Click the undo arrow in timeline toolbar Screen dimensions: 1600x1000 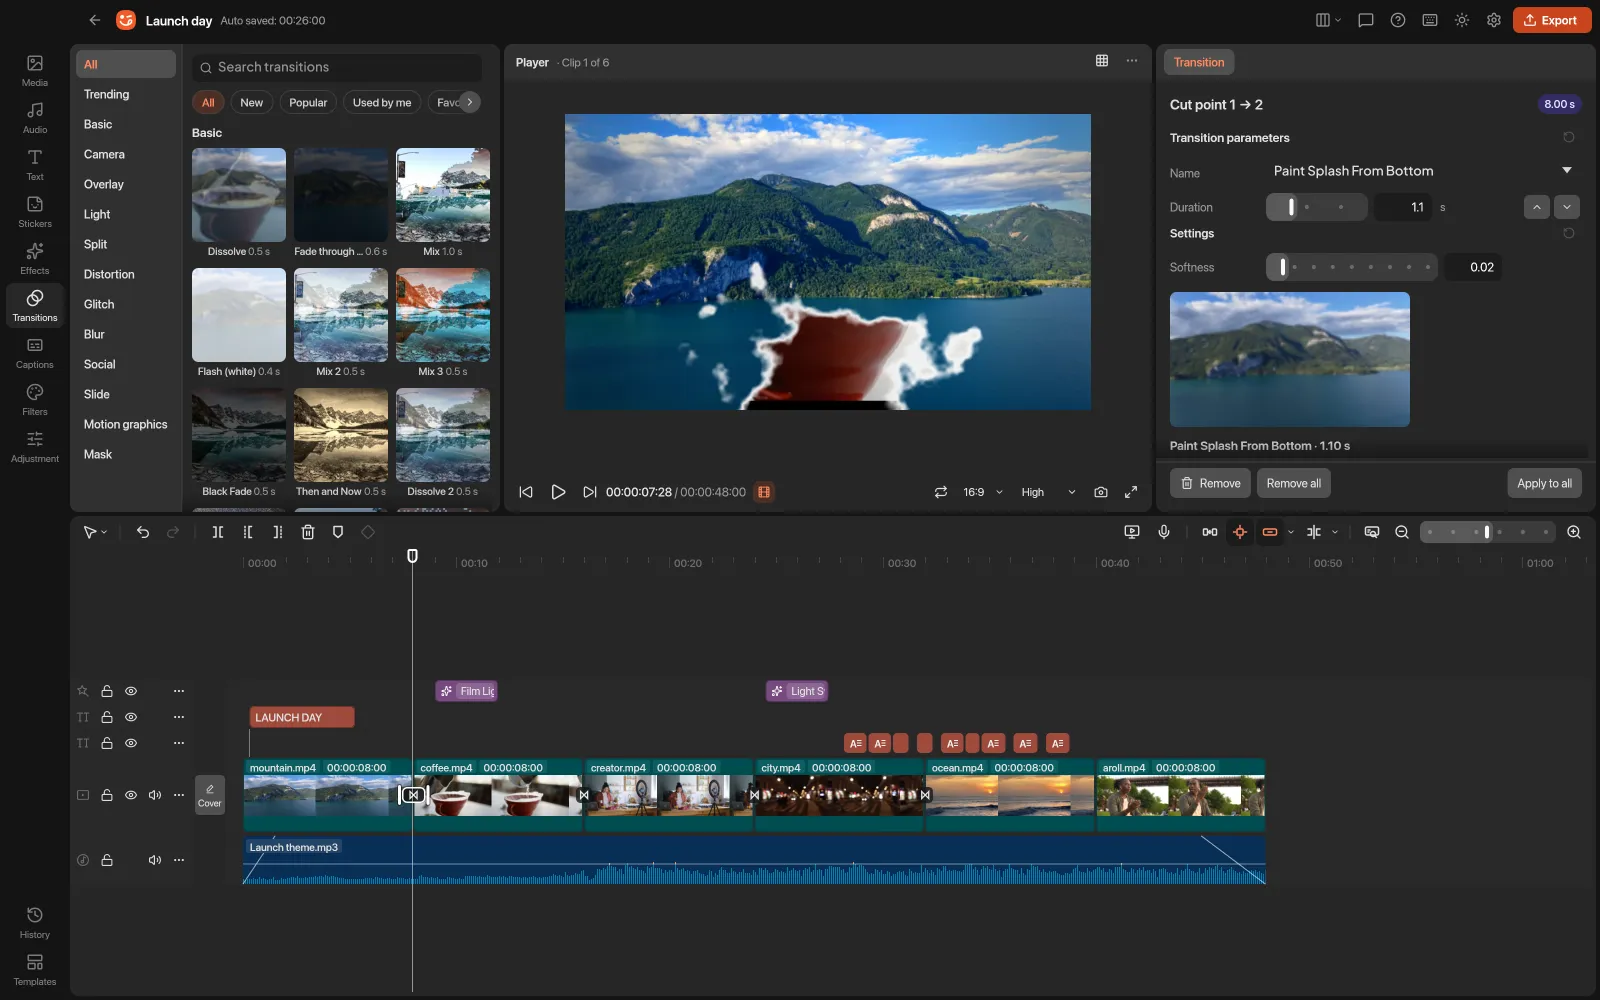pyautogui.click(x=143, y=532)
